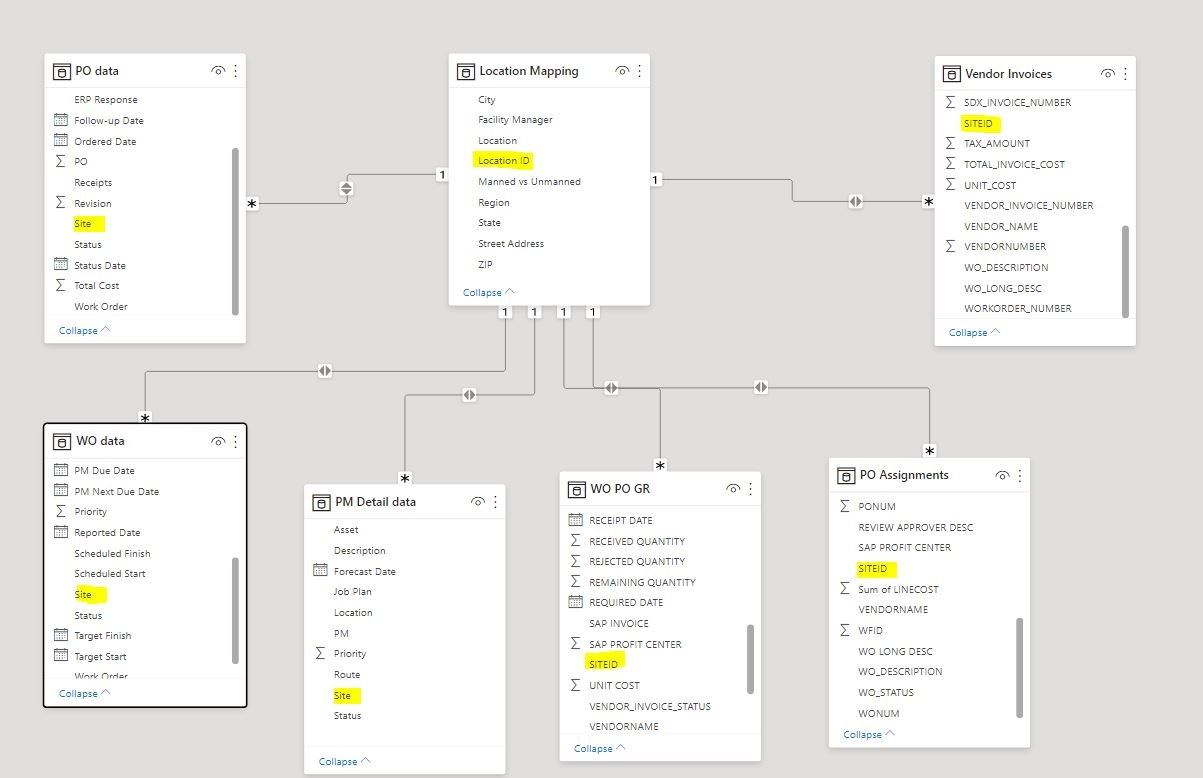Select the cross-filter arrow on PO data relationship
This screenshot has height=778, width=1203.
click(347, 188)
